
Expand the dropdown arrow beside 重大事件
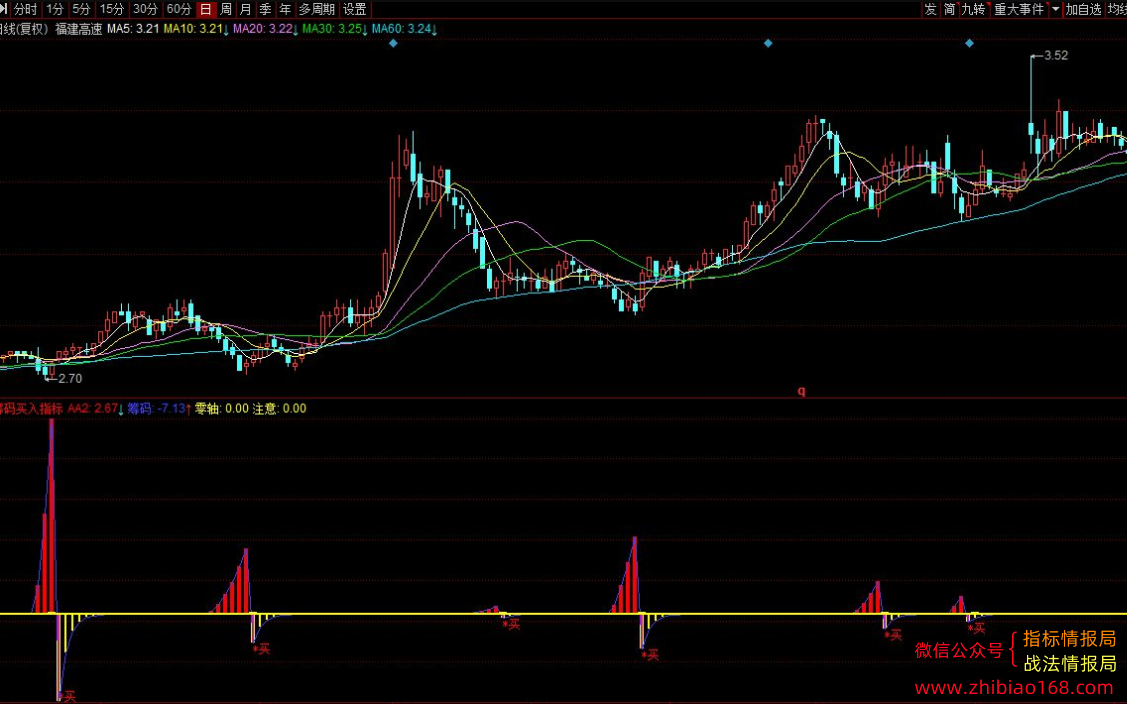[x=1055, y=9]
